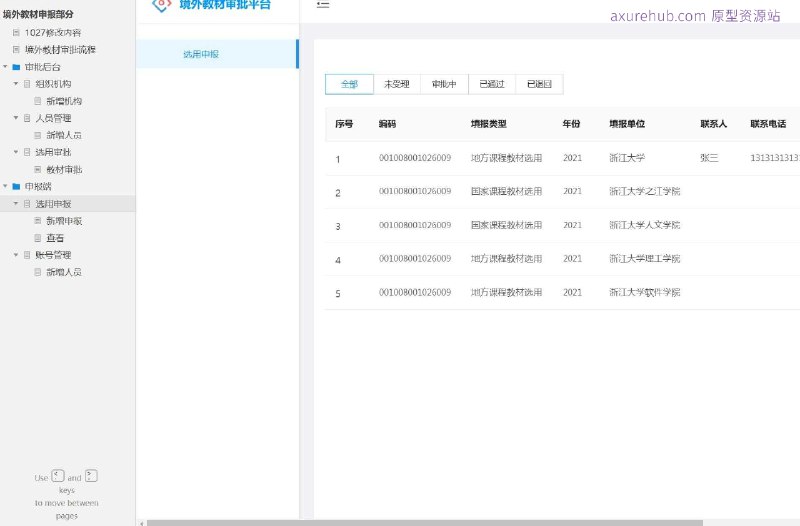This screenshot has width=800, height=526.
Task: Click the page icon next to 查看
Action: [x=37, y=238]
